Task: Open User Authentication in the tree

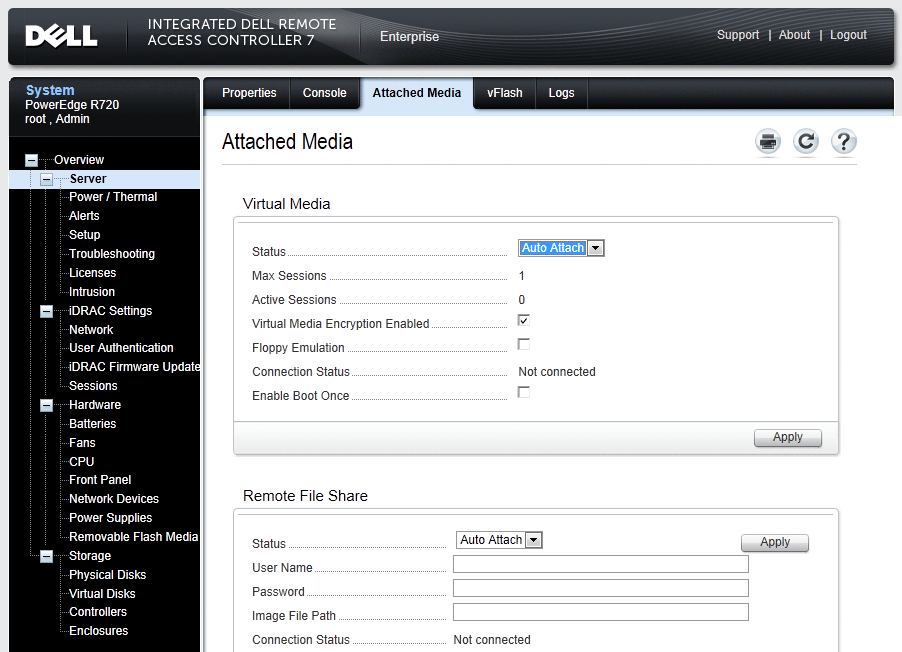Action: [x=121, y=348]
